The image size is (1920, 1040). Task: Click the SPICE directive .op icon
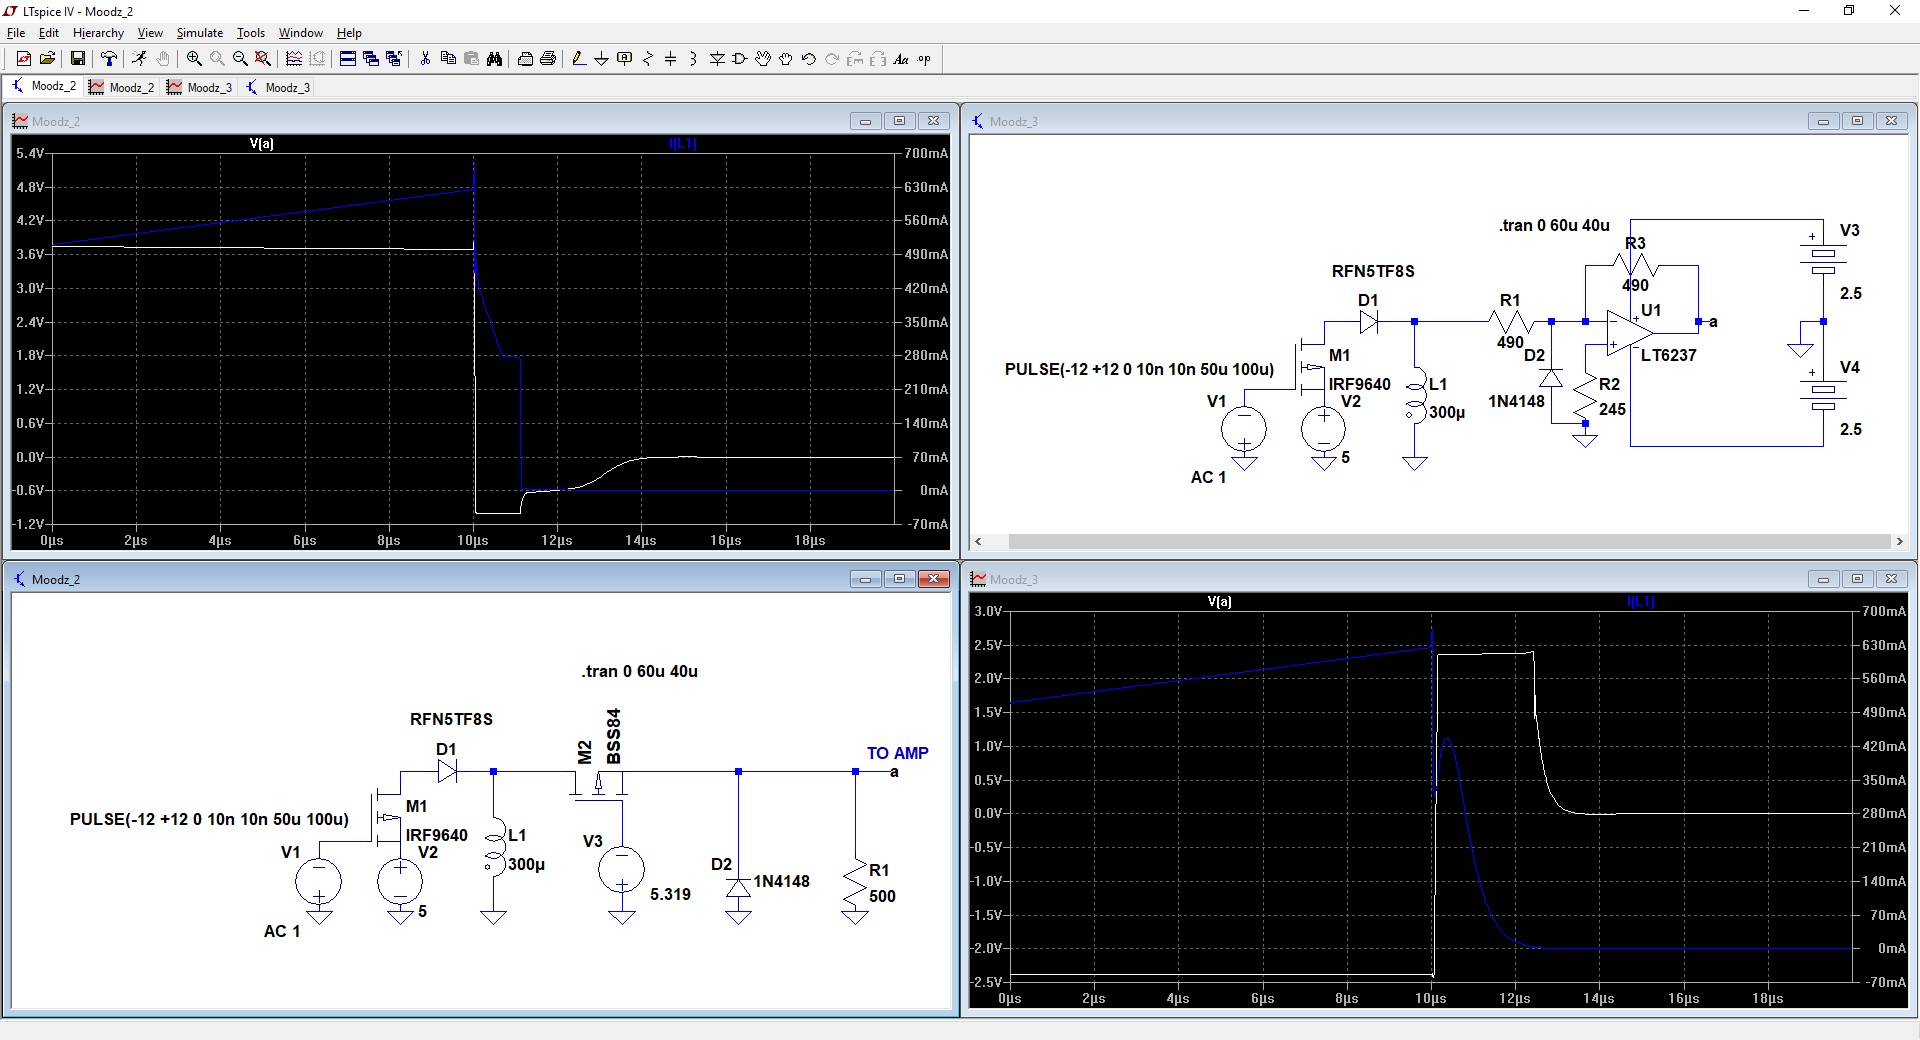(924, 59)
